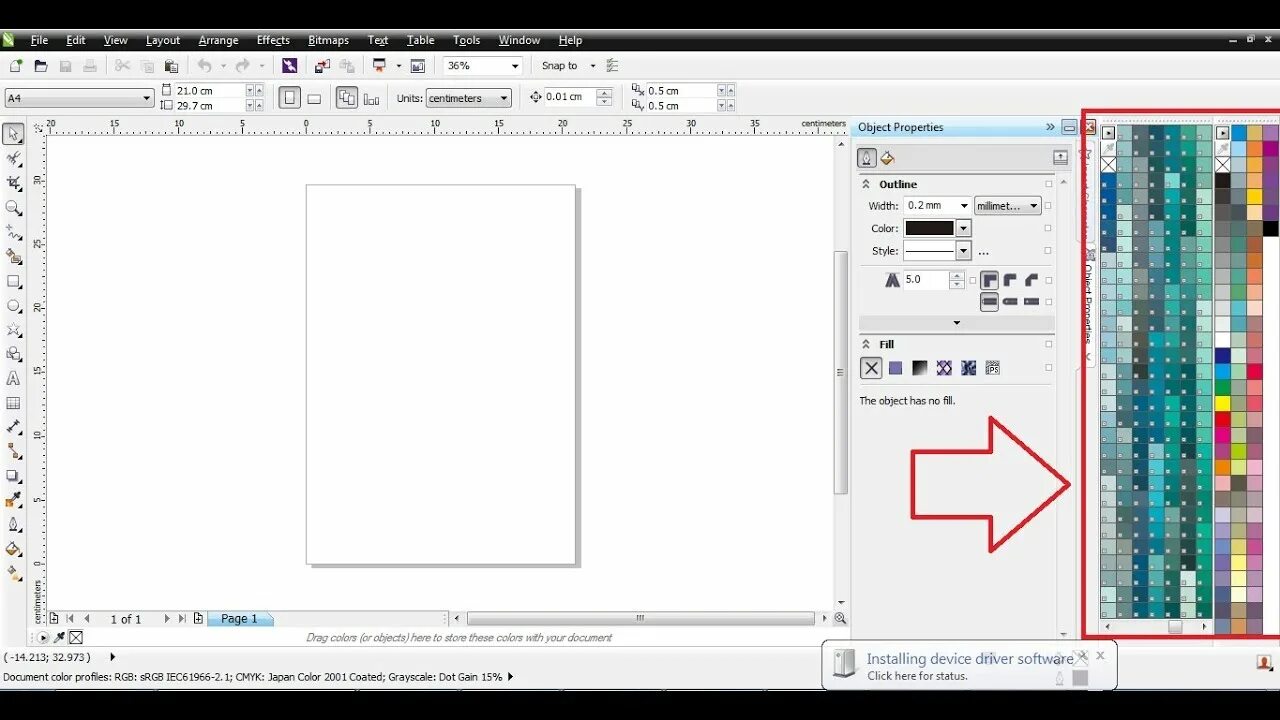The height and width of the screenshot is (720, 1280).
Task: Select the Page 1 tab
Action: pos(239,619)
